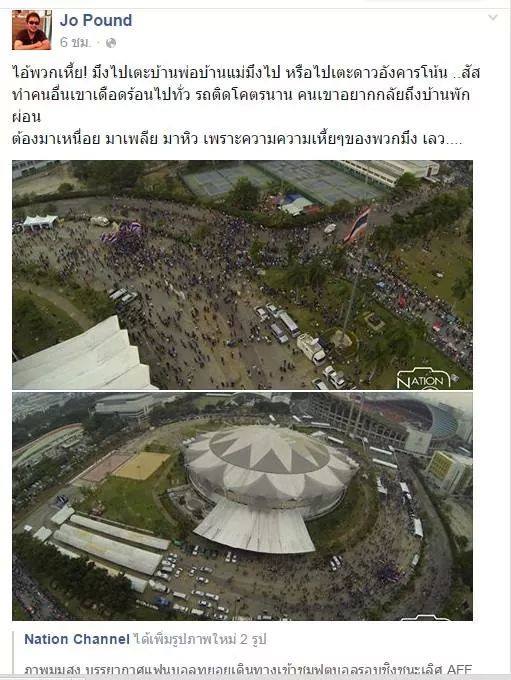Open the crowd photo with Thai flag
This screenshot has height=680, width=511.
[x=242, y=275]
